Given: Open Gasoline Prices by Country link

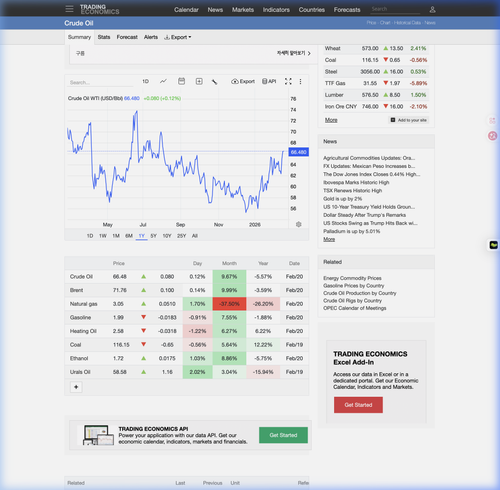Looking at the screenshot, I should click(x=353, y=286).
